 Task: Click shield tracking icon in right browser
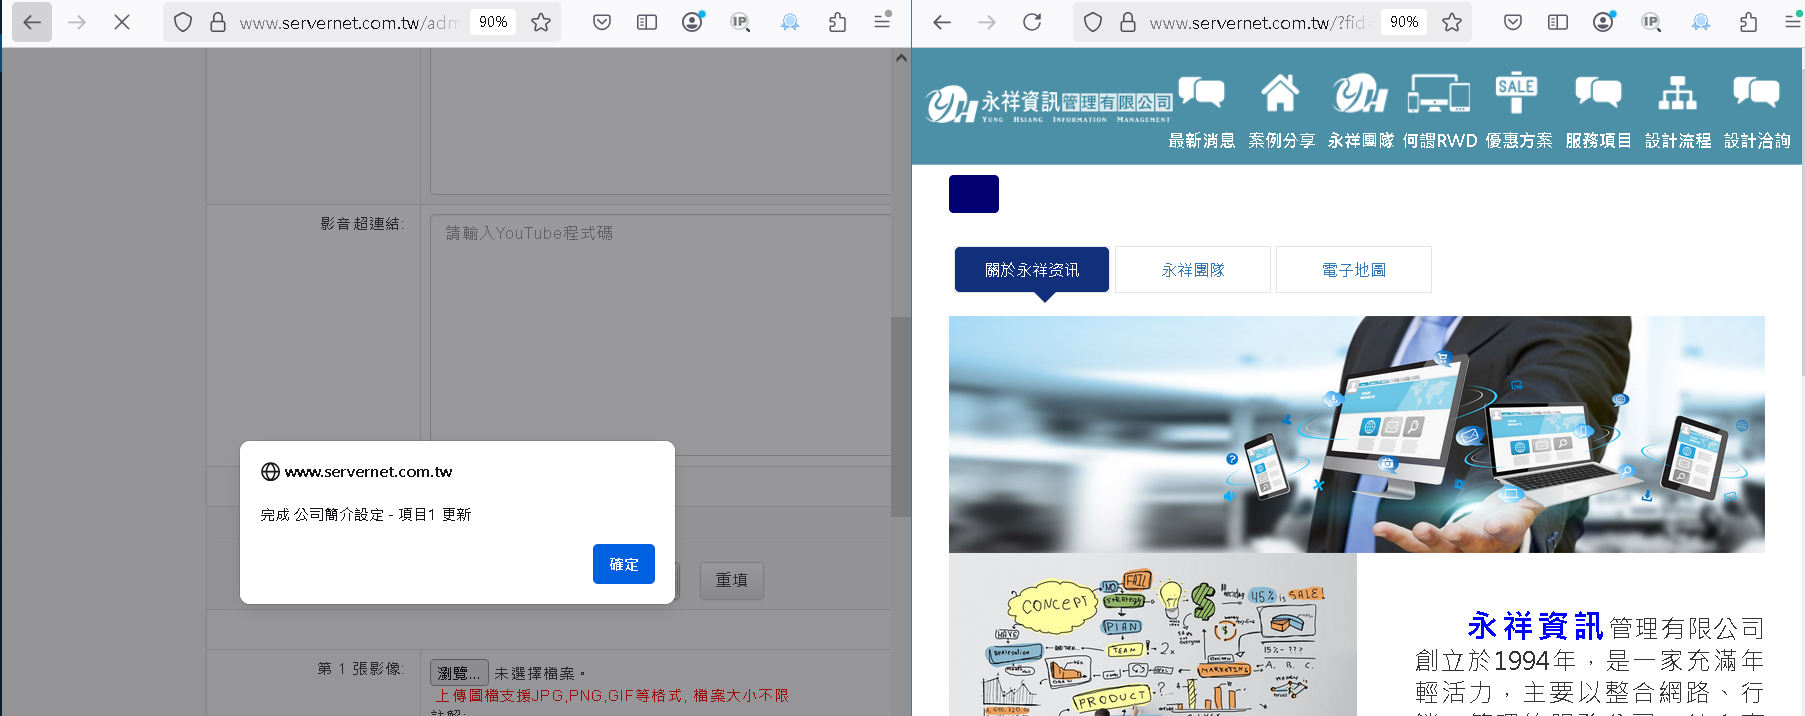pyautogui.click(x=1093, y=22)
